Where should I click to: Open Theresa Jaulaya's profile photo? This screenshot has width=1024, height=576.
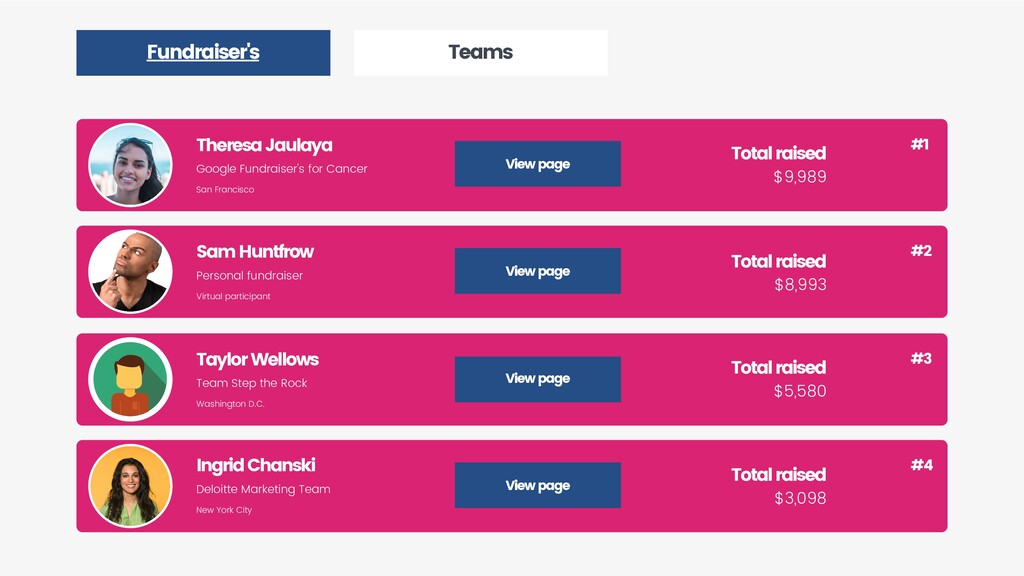pyautogui.click(x=131, y=165)
